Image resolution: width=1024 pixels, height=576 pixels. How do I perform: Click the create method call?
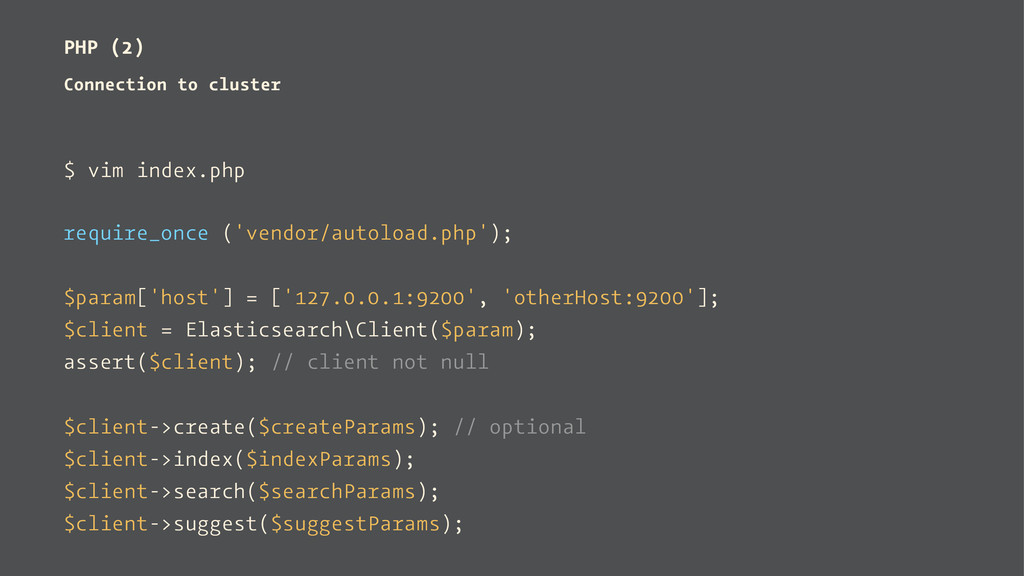[209, 426]
